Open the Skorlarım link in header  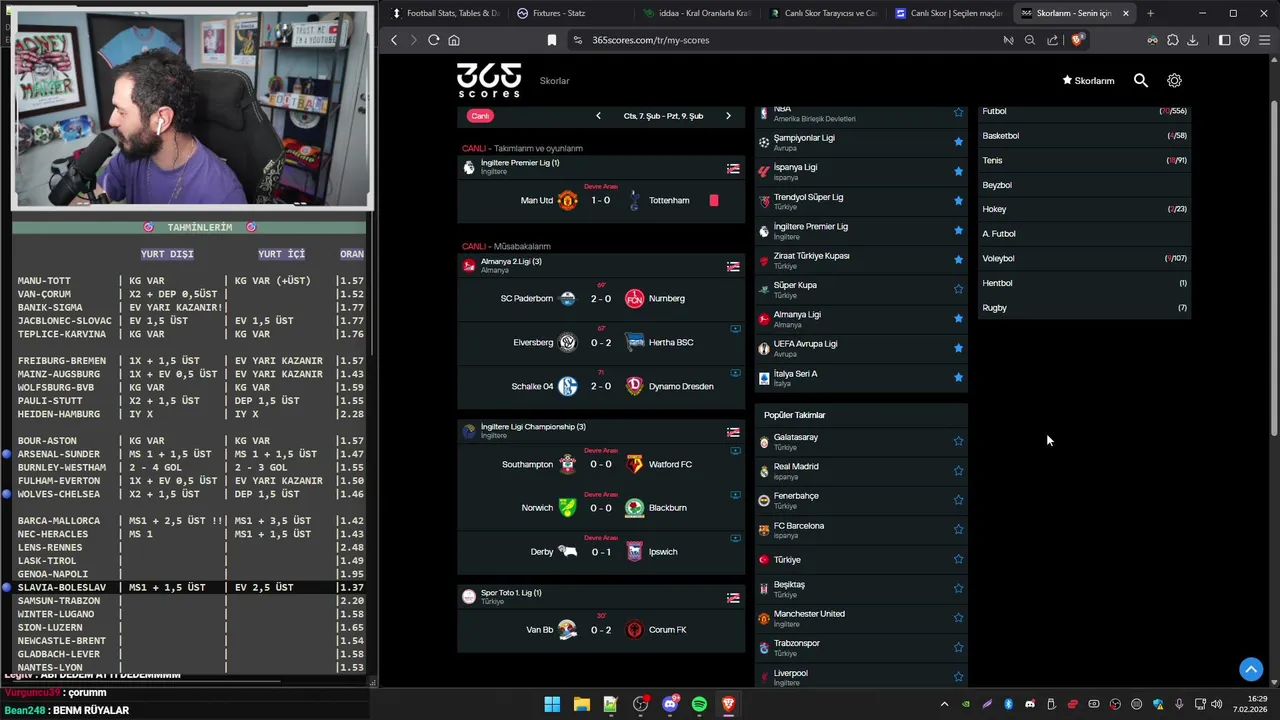[1088, 81]
